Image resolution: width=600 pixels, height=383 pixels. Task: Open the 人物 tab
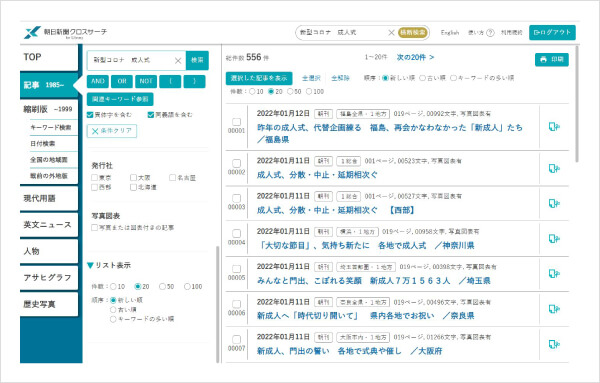pos(49,251)
